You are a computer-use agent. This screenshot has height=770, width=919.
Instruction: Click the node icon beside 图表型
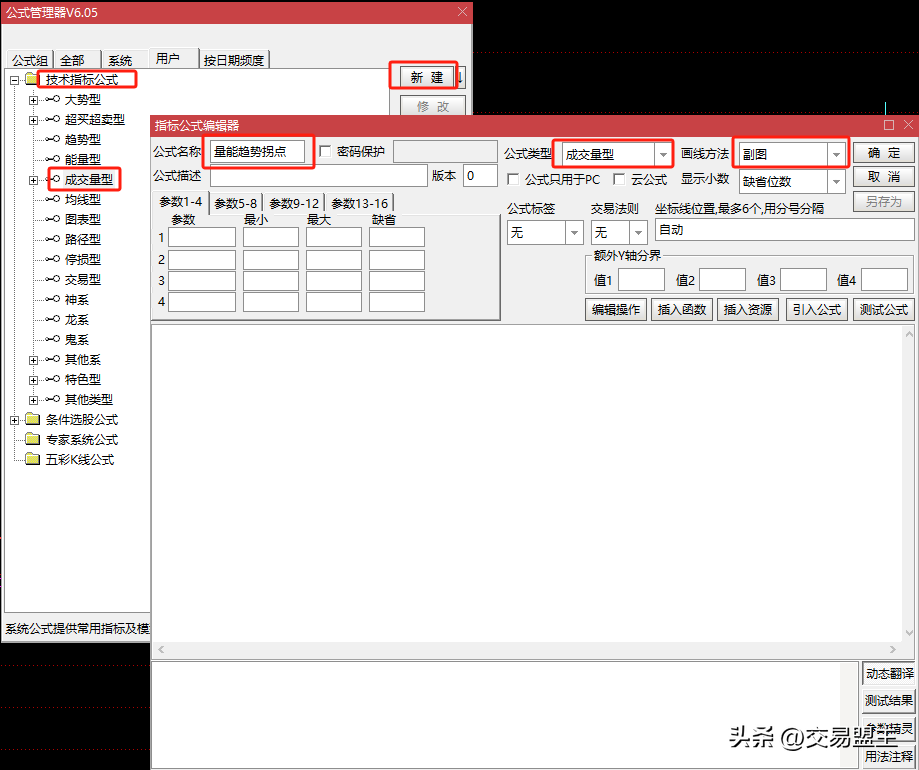(53, 219)
